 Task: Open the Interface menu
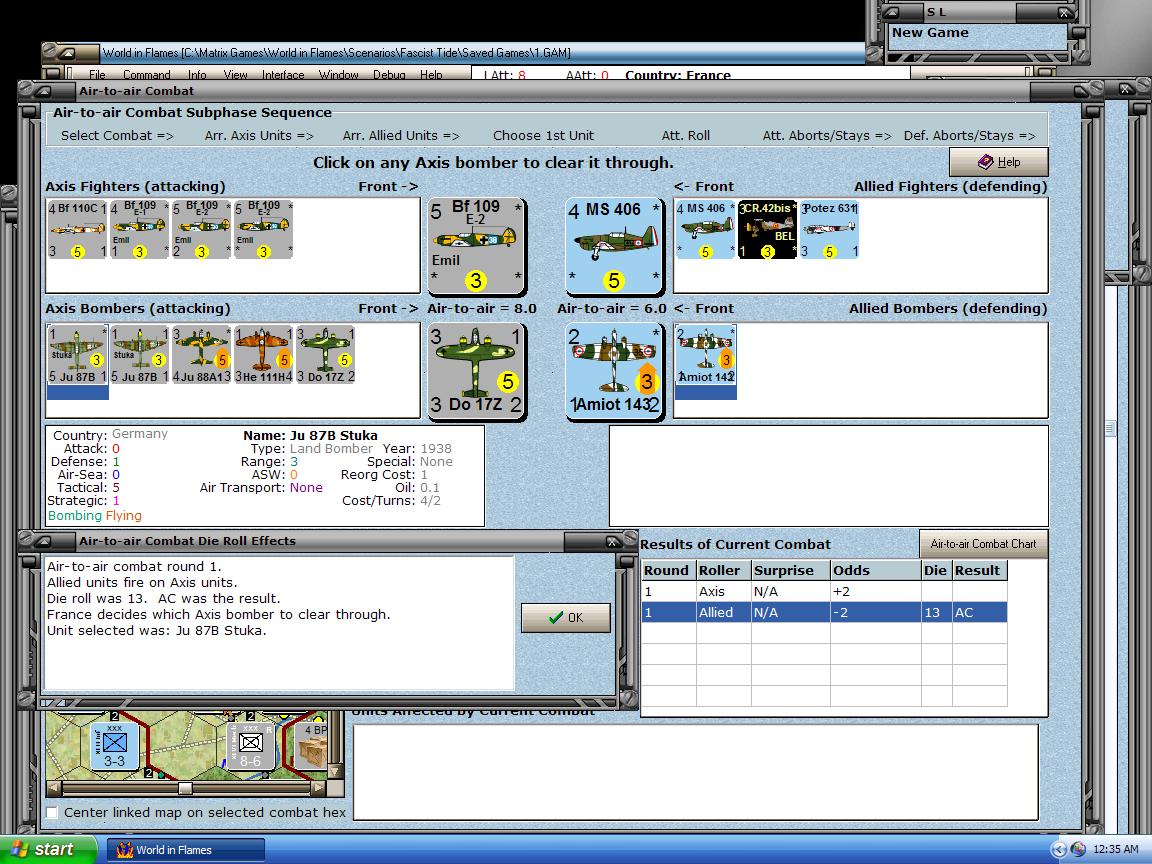[283, 75]
